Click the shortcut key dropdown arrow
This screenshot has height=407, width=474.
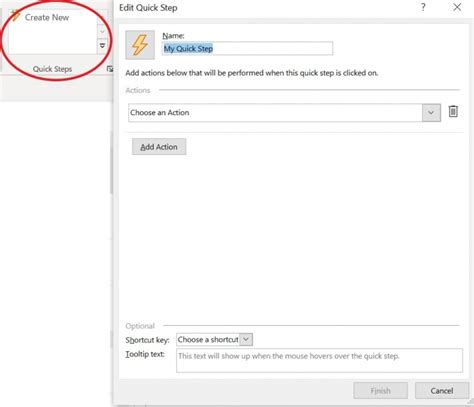(246, 340)
